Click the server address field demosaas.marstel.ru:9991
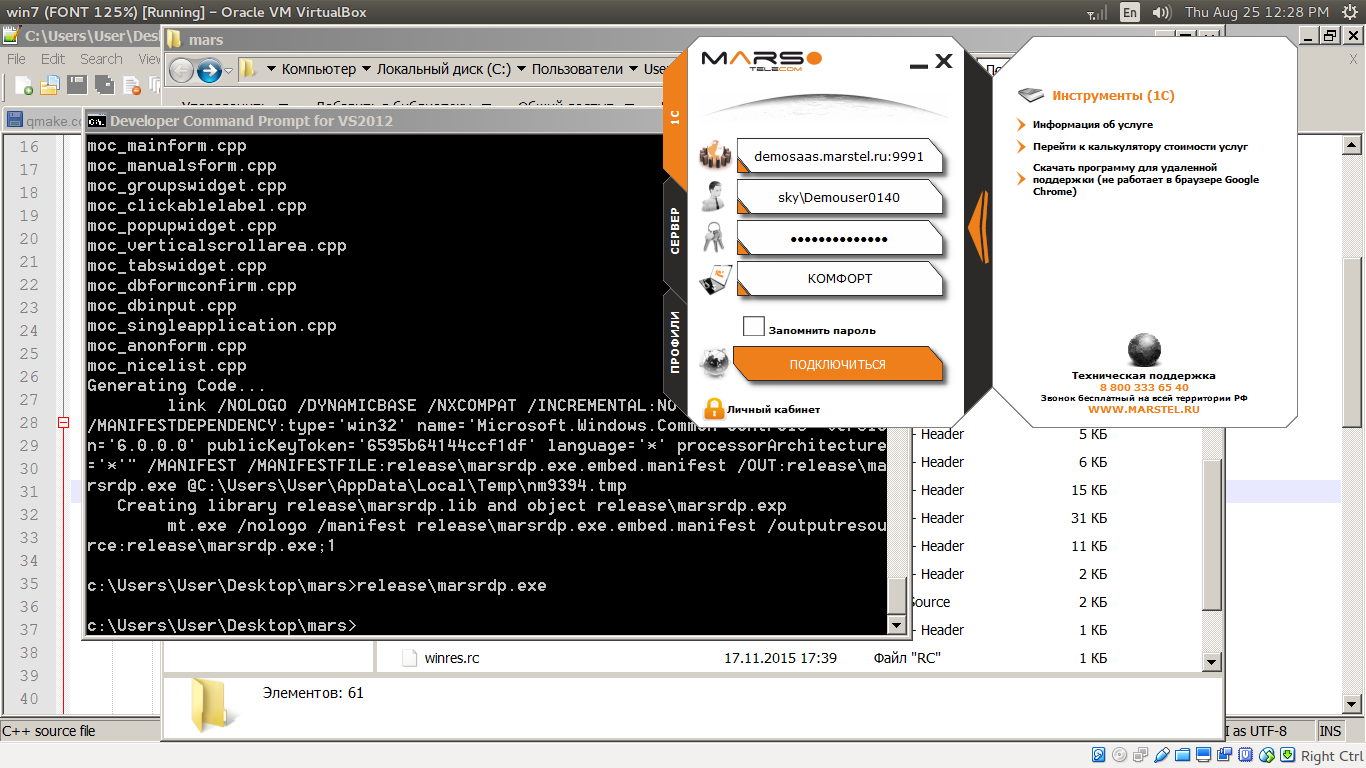The height and width of the screenshot is (768, 1366). tap(840, 156)
